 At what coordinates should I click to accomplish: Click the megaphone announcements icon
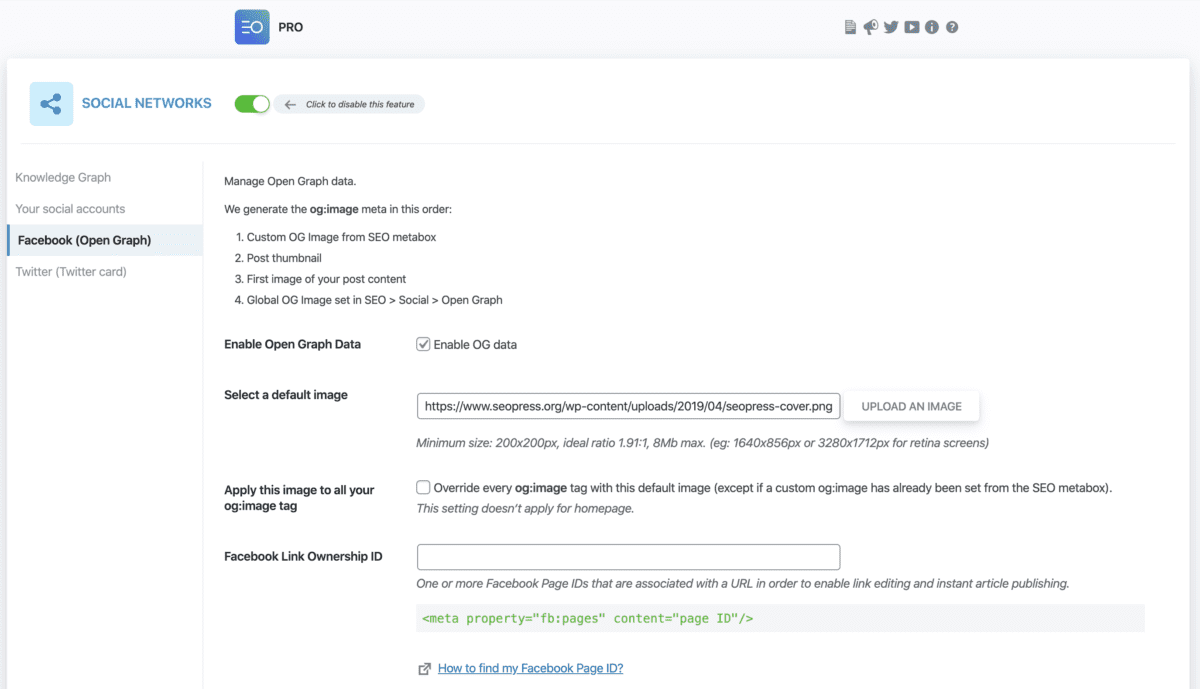(870, 28)
